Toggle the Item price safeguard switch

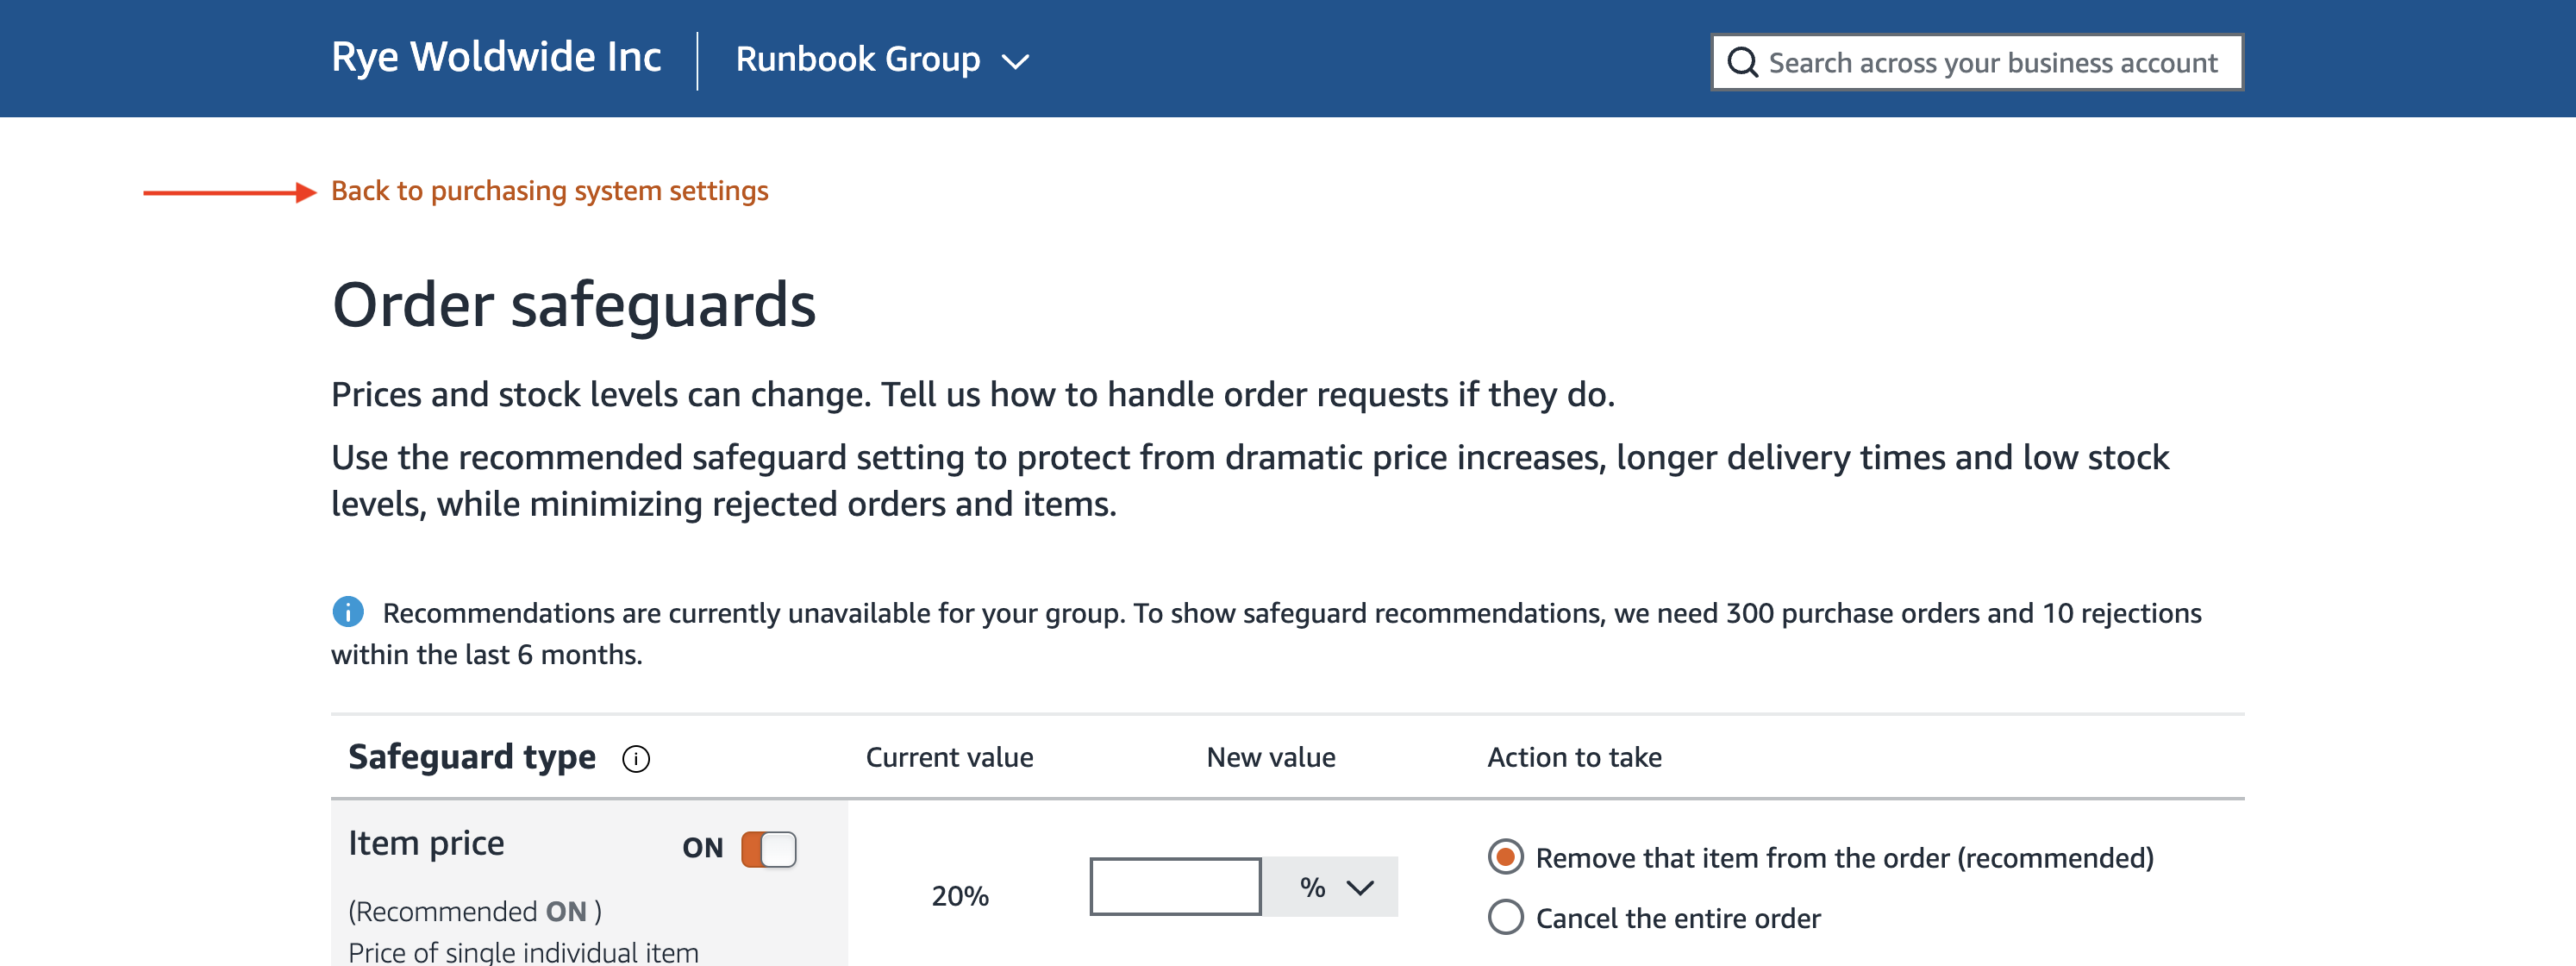pyautogui.click(x=768, y=849)
